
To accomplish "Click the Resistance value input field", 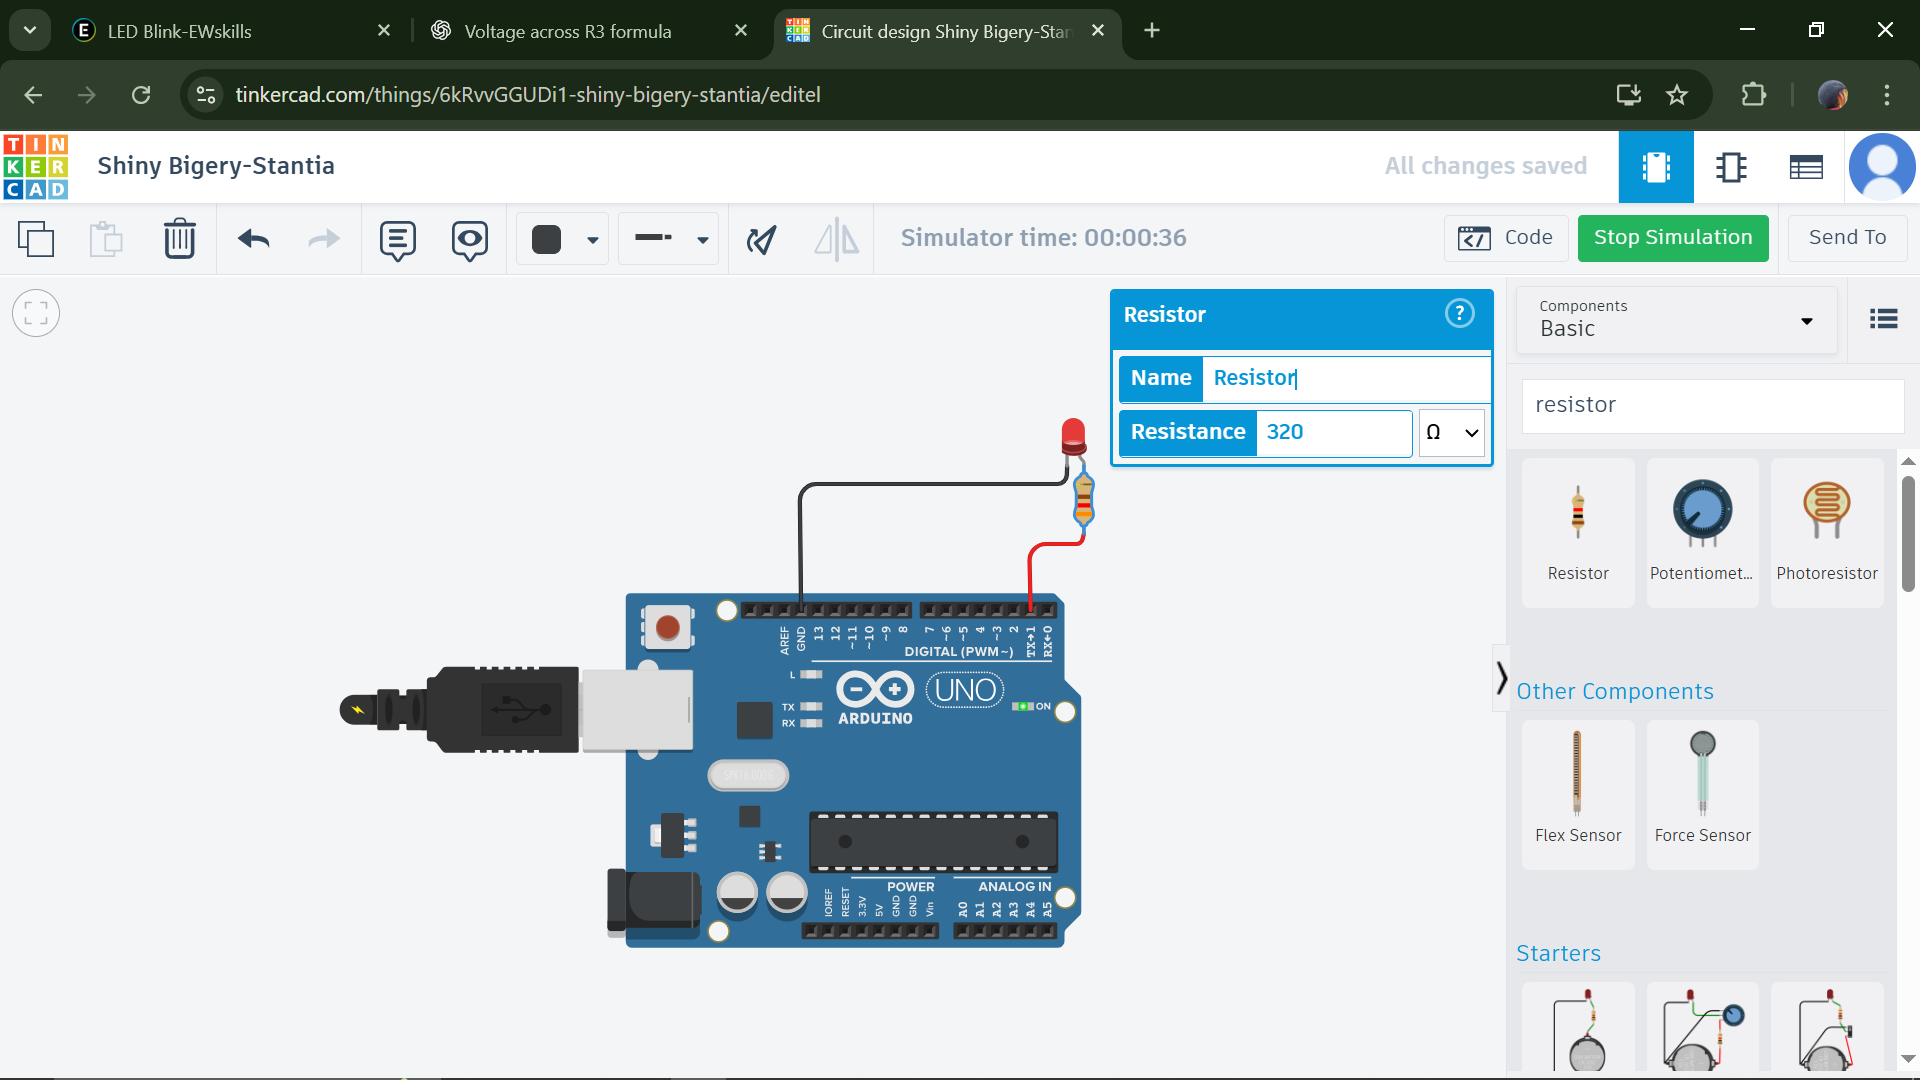I will click(x=1333, y=432).
